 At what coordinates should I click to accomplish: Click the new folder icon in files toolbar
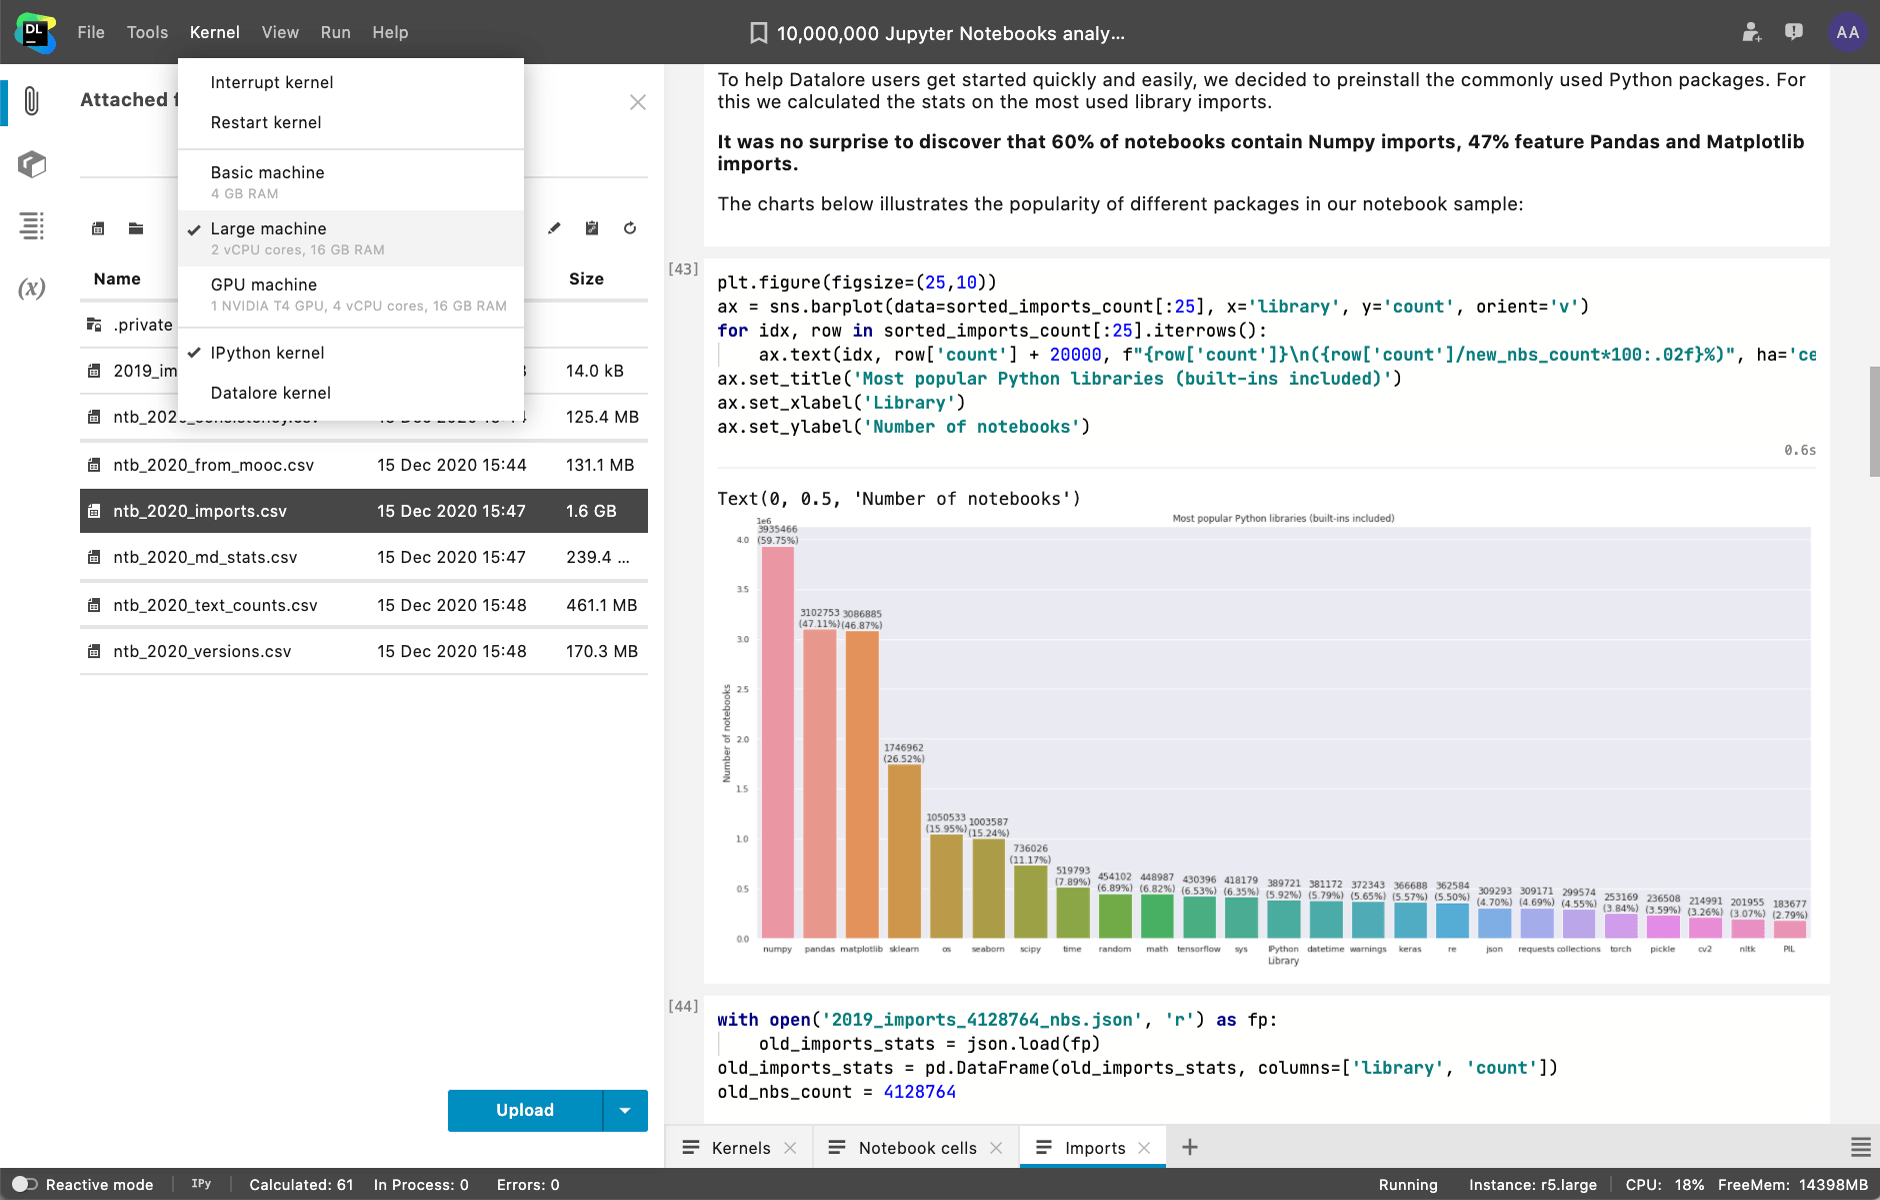[x=136, y=229]
